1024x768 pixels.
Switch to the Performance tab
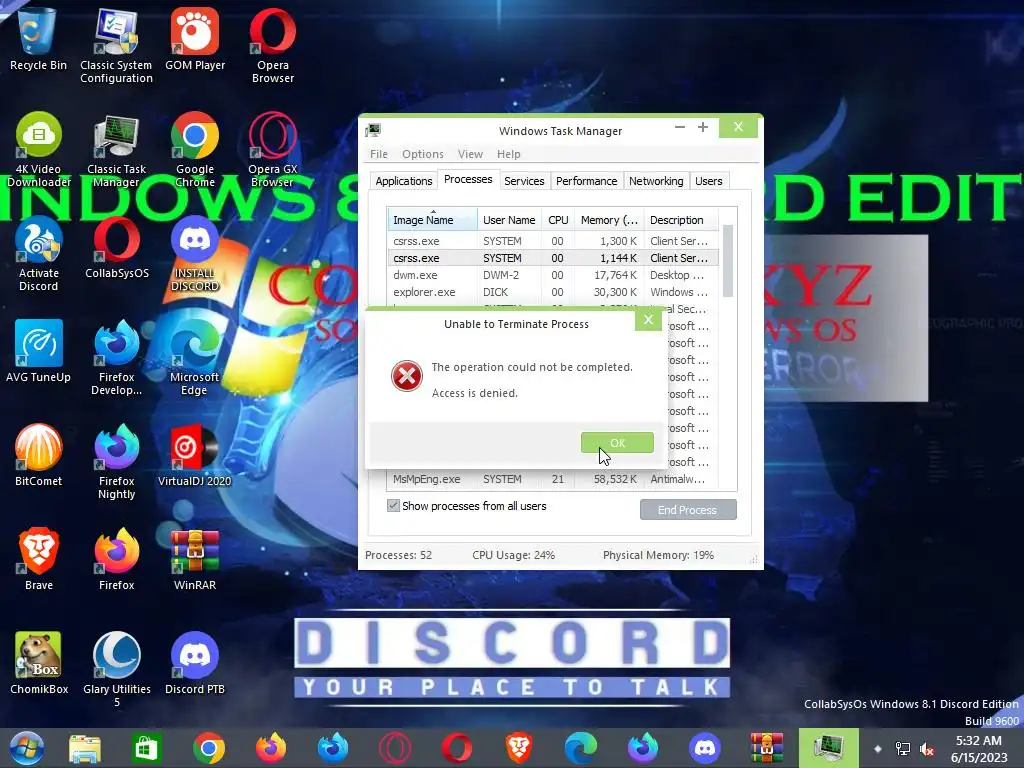pos(586,181)
